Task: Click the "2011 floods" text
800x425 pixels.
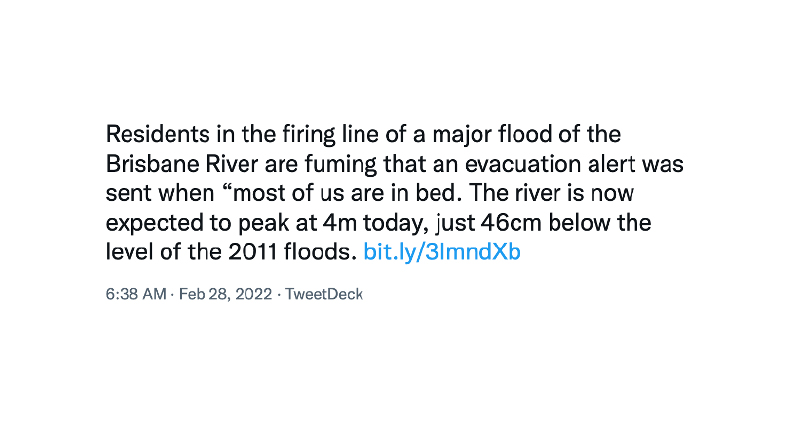Action: 300,252
